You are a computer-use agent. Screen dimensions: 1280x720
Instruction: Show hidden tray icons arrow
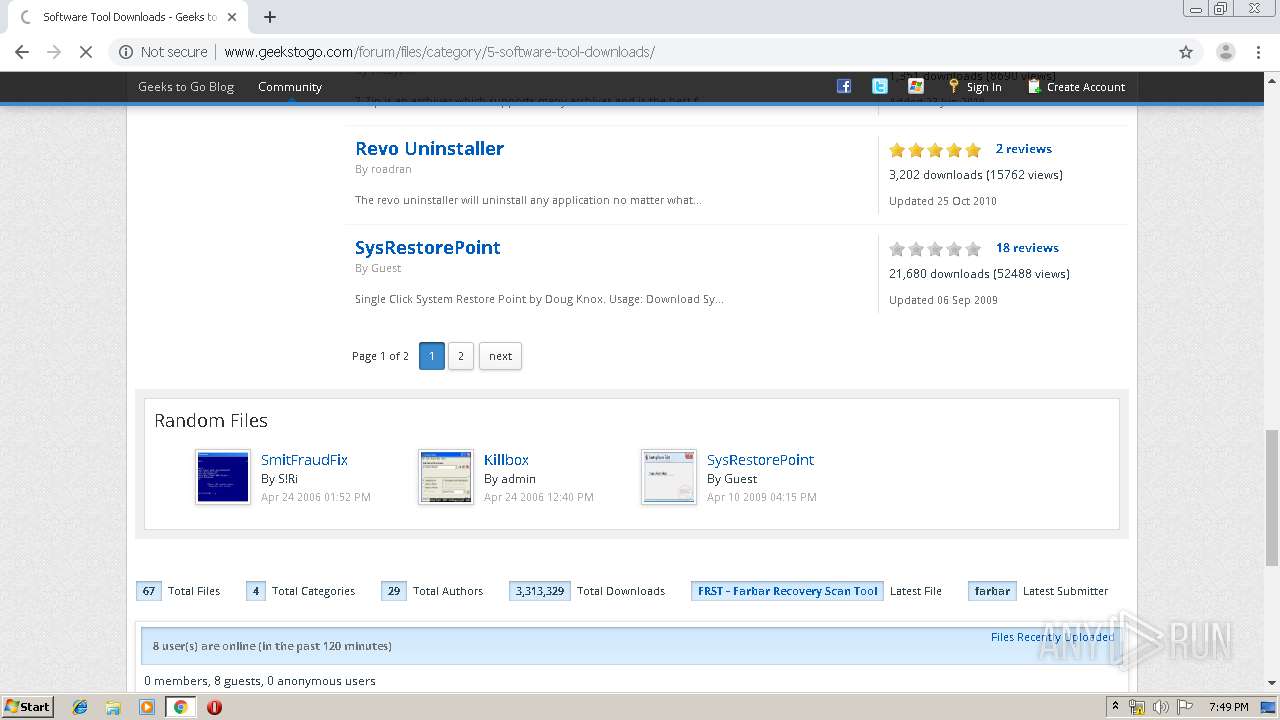tap(1114, 707)
